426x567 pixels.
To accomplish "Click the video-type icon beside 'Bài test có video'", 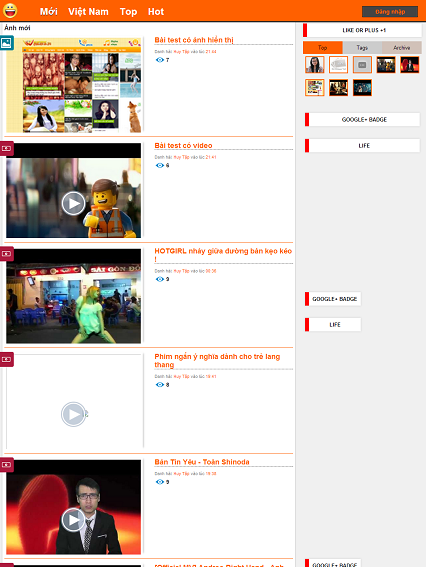I will (7, 148).
